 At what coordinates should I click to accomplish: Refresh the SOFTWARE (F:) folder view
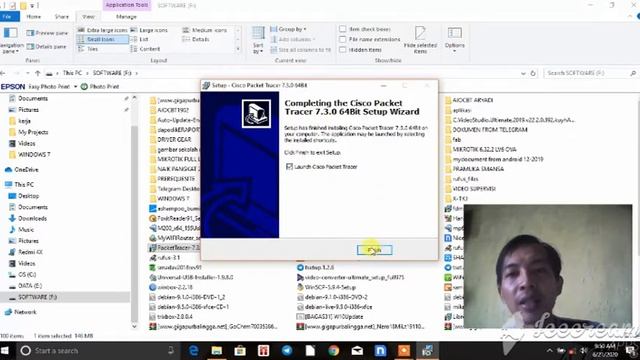point(533,73)
